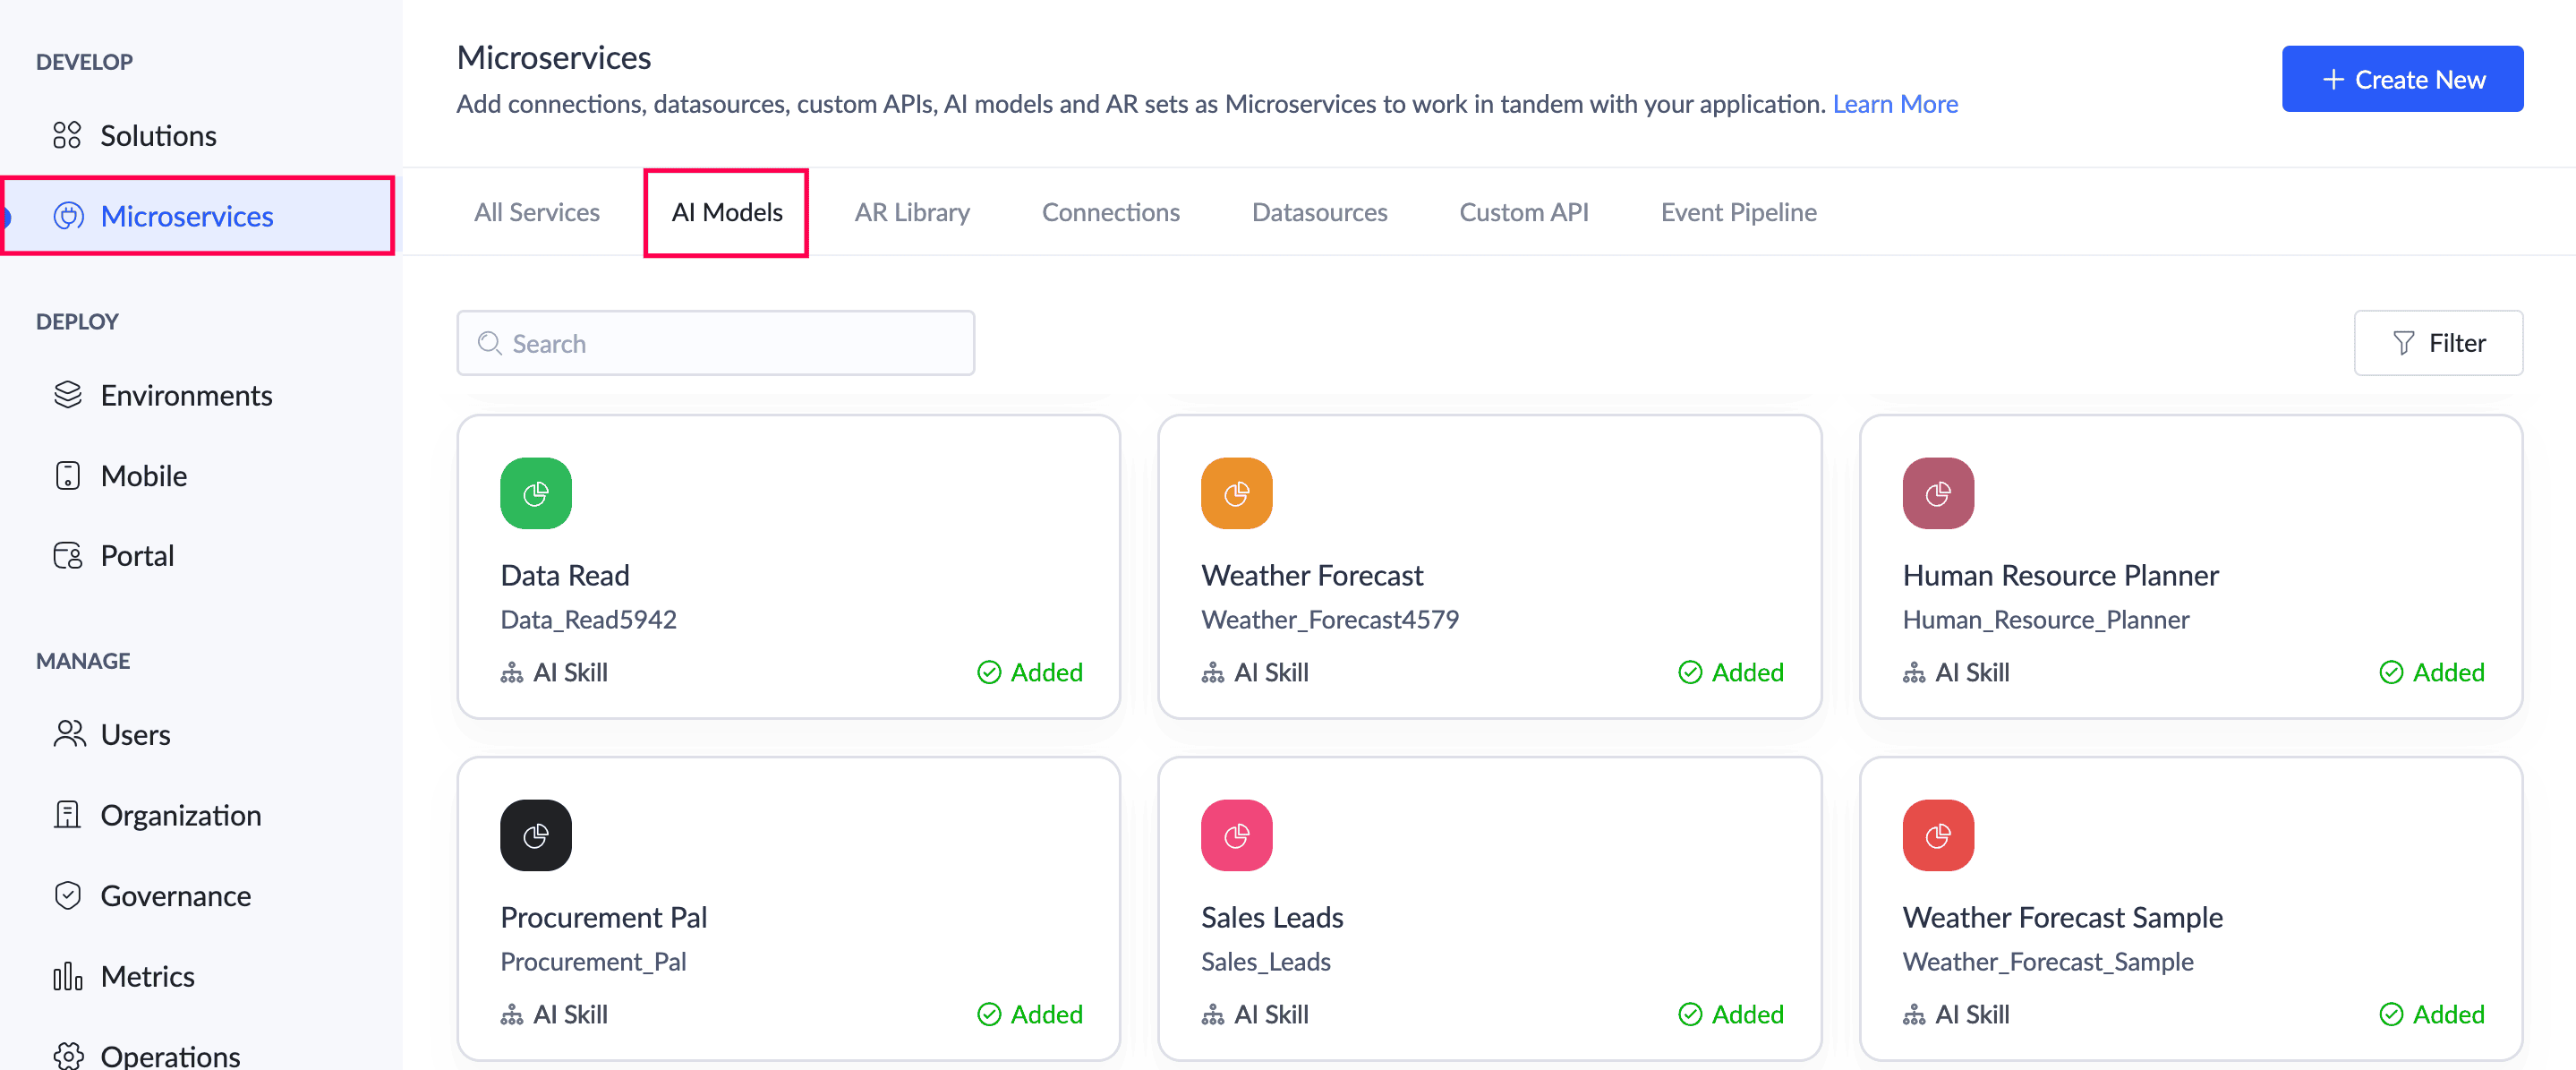
Task: Click the Data_Read5942 identifier text
Action: pyautogui.click(x=588, y=620)
